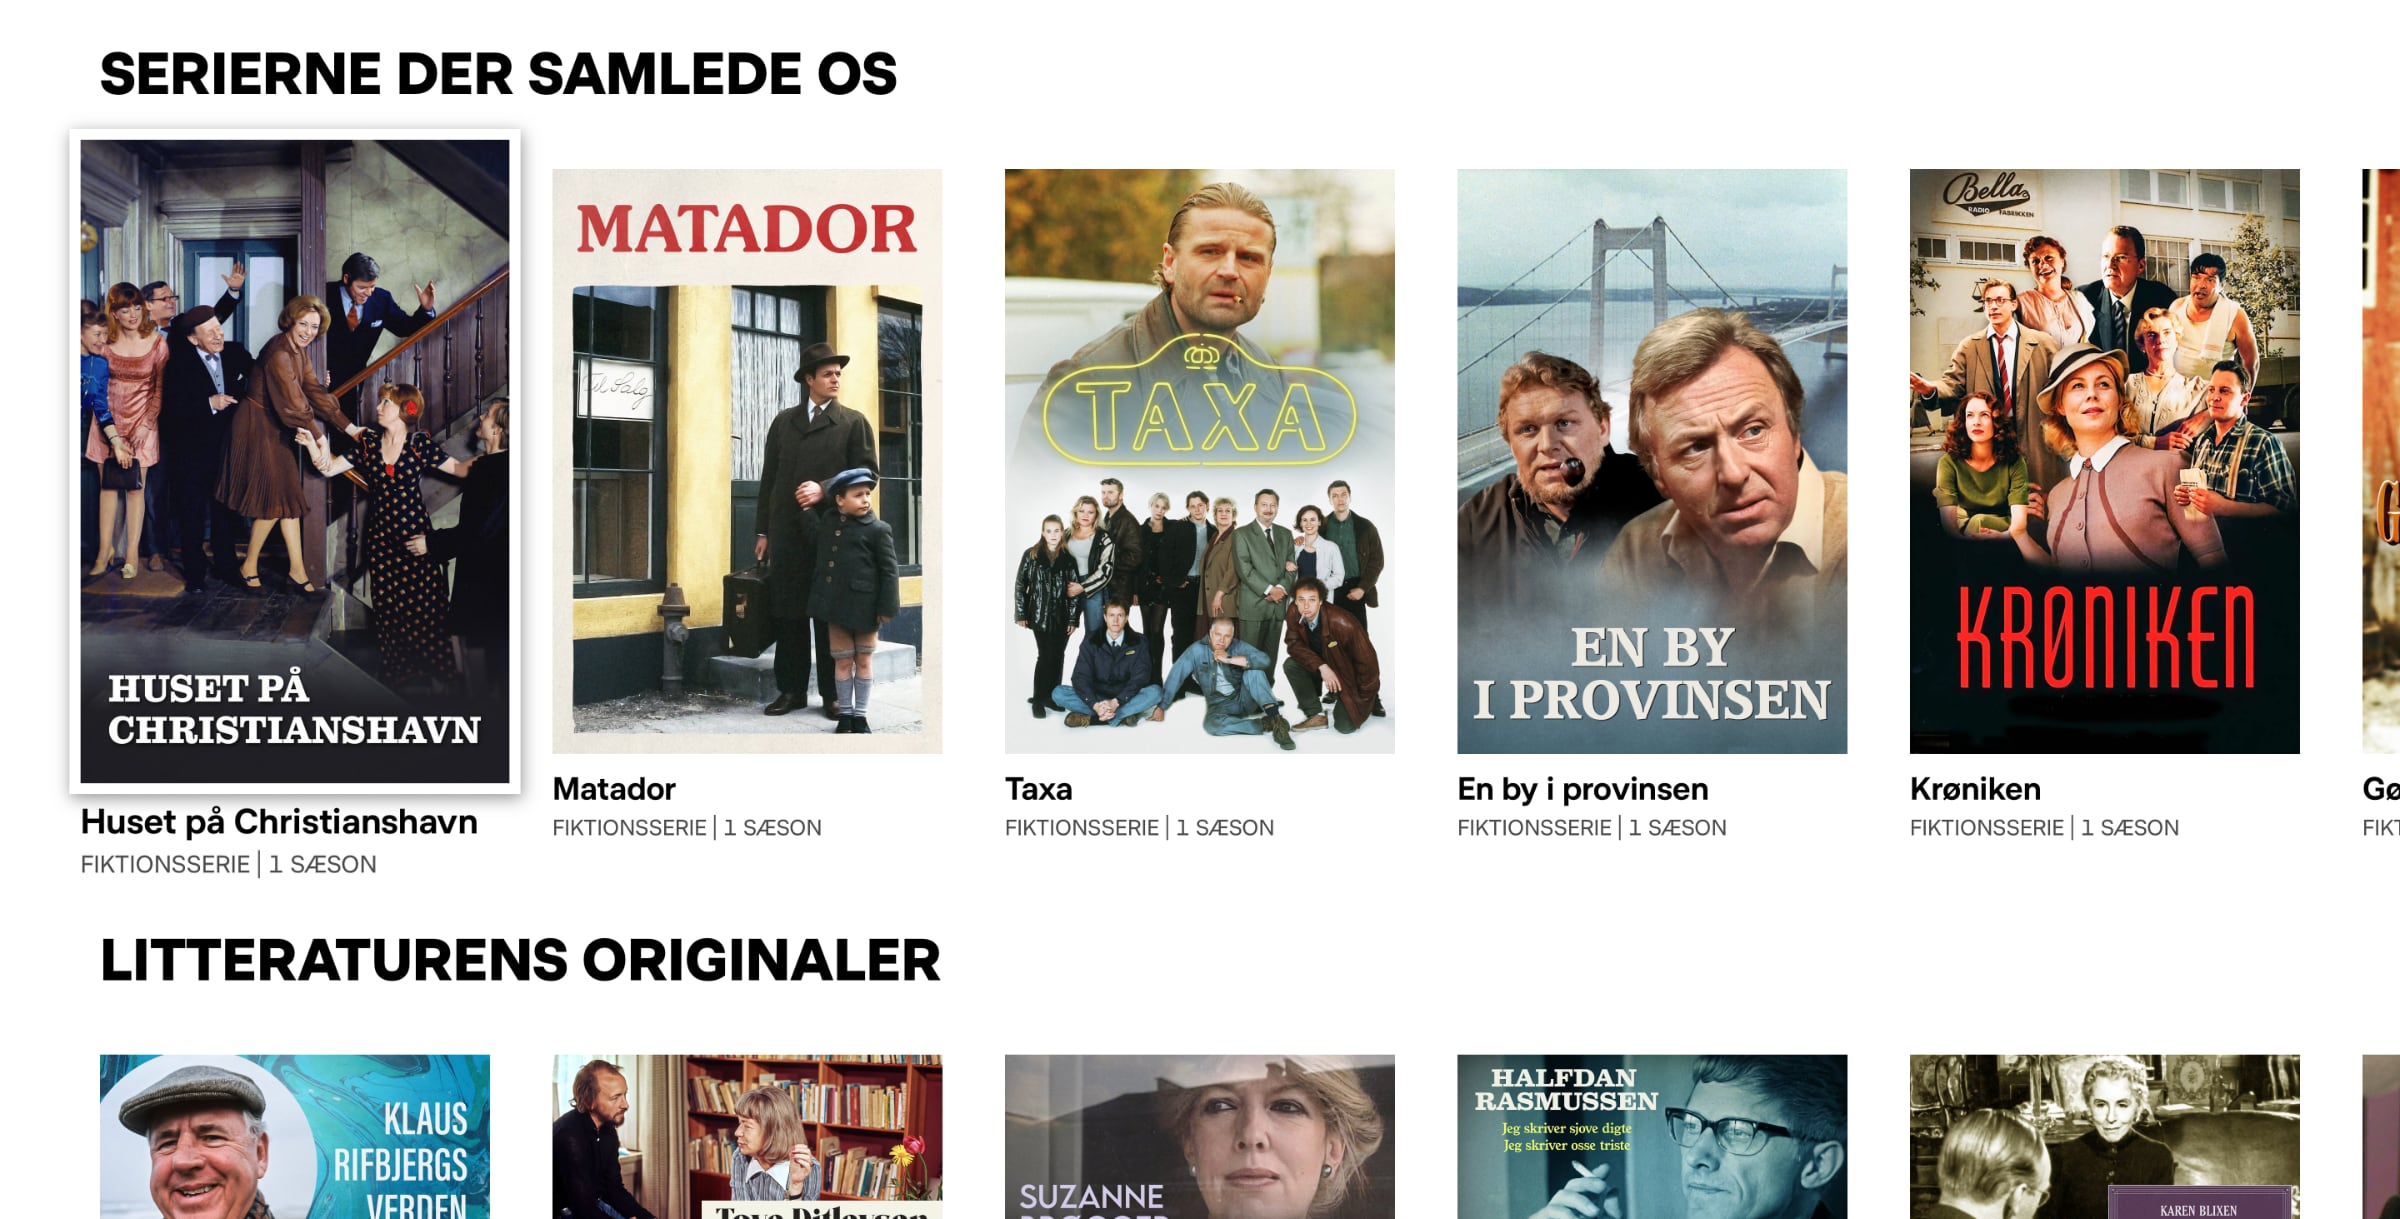Image resolution: width=2400 pixels, height=1219 pixels.
Task: Click the En by i provinsen title
Action: coord(1582,789)
